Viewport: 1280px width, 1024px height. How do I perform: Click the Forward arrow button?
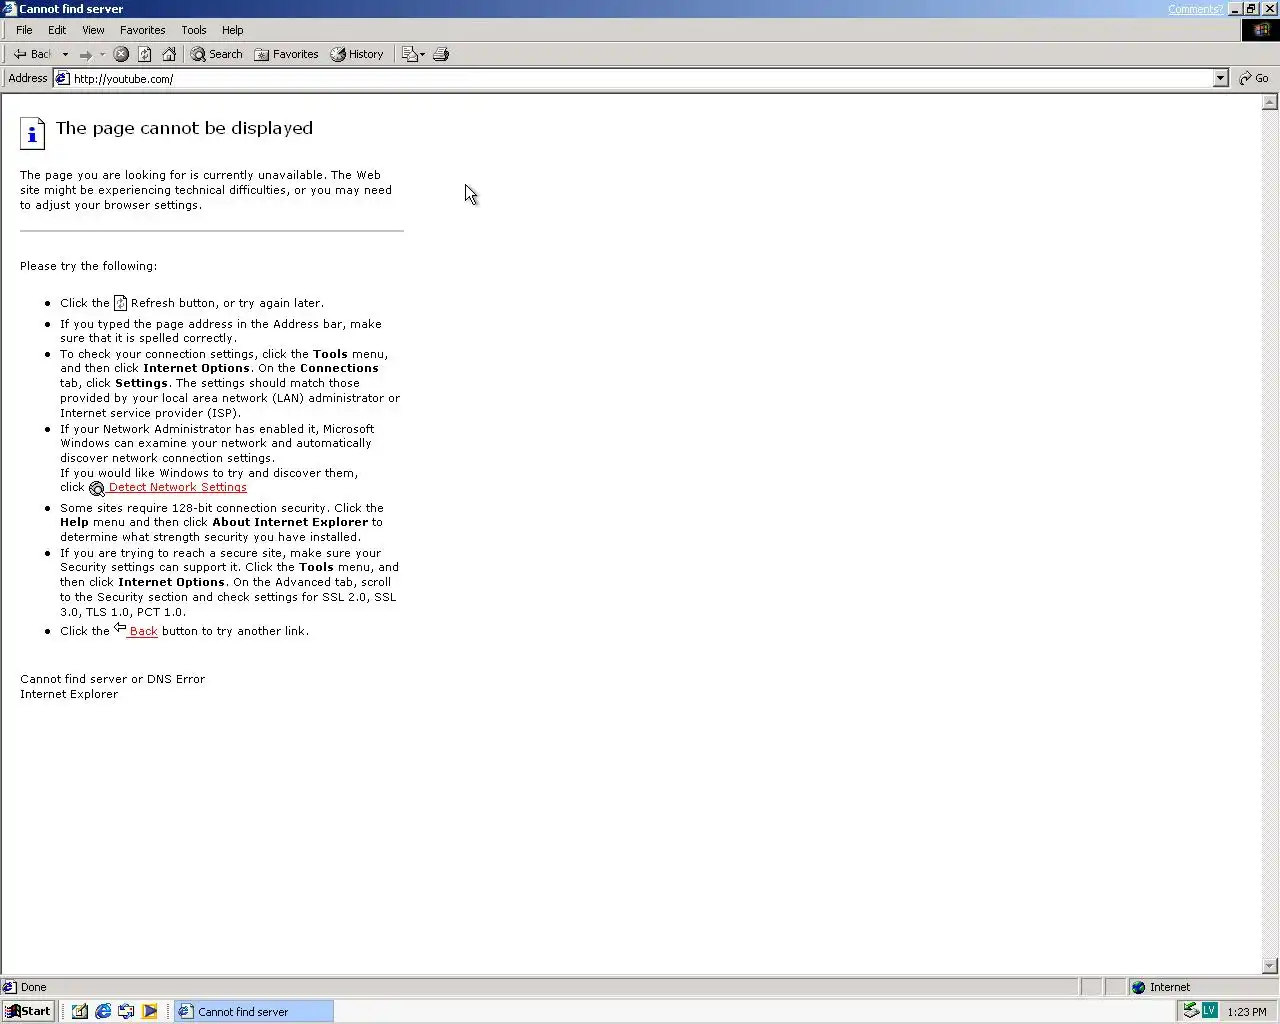(x=85, y=54)
